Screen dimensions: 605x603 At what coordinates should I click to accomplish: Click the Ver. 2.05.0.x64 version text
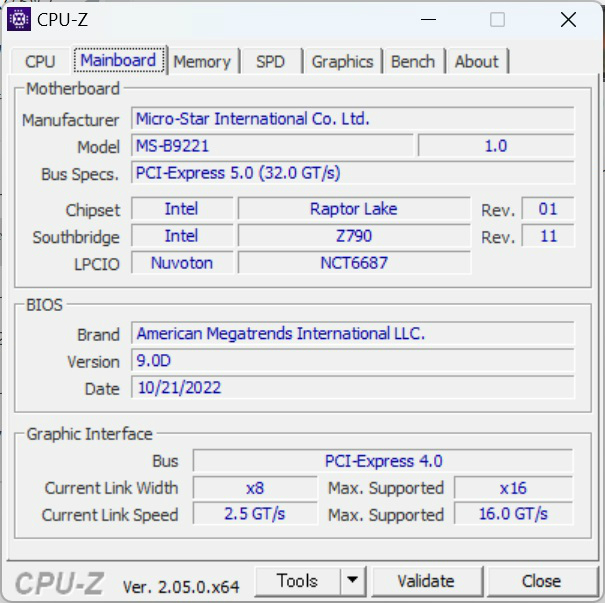pyautogui.click(x=181, y=587)
